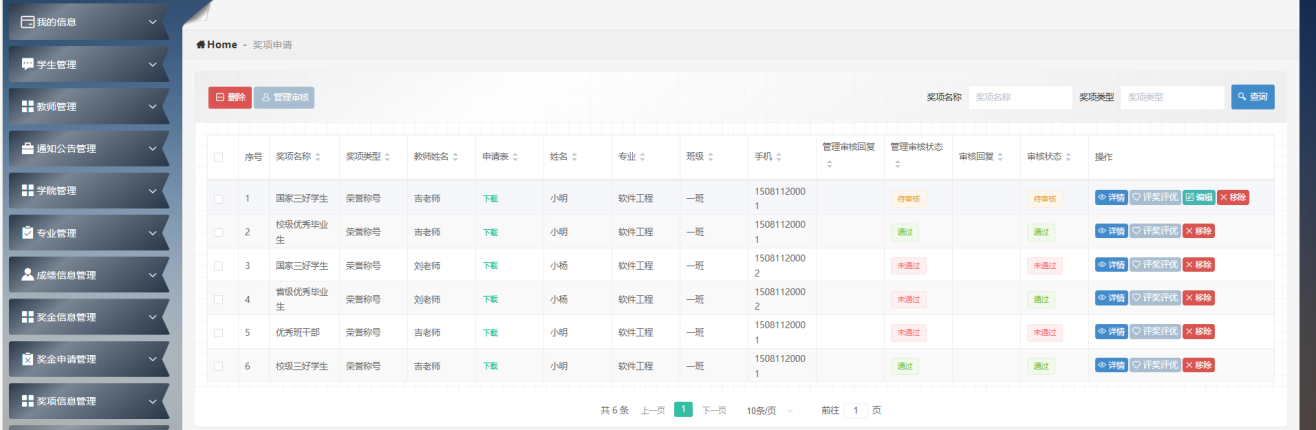
Task: Click 评奖评优 for row 2 校级优秀毕业生
Action: [1155, 231]
